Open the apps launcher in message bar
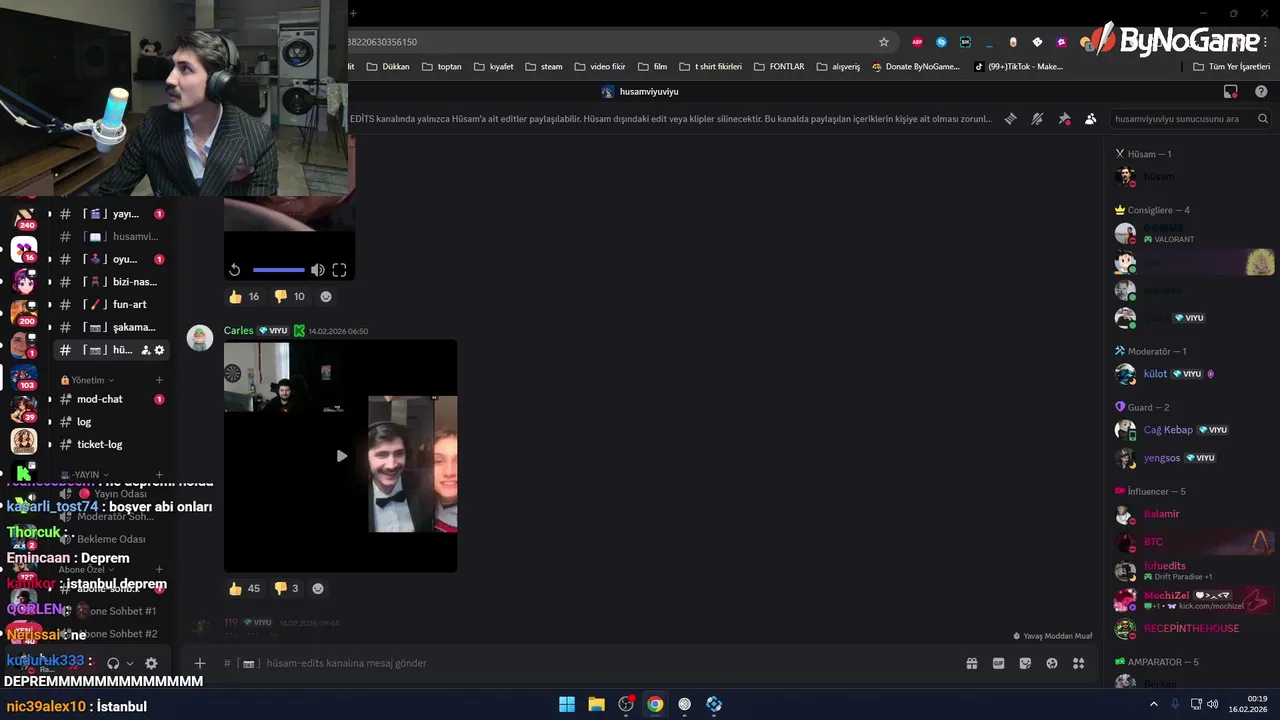1280x720 pixels. (1079, 663)
